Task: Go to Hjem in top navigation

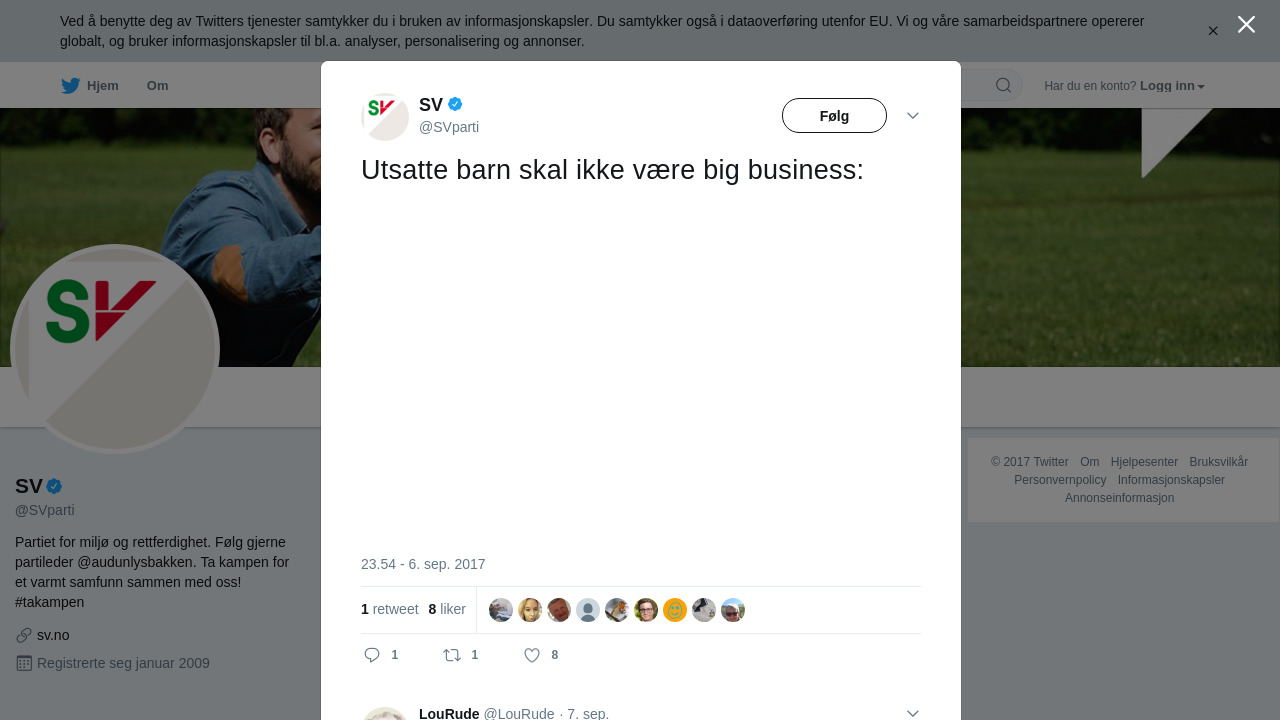Action: [103, 86]
